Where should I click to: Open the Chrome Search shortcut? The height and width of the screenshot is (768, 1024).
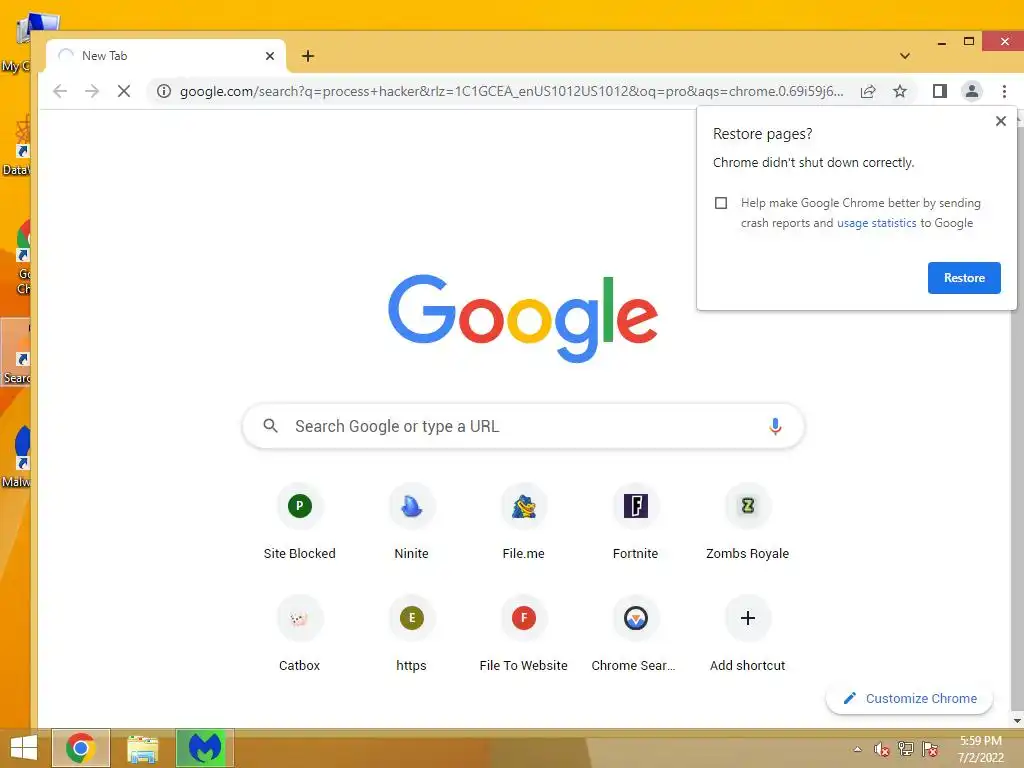coord(635,634)
